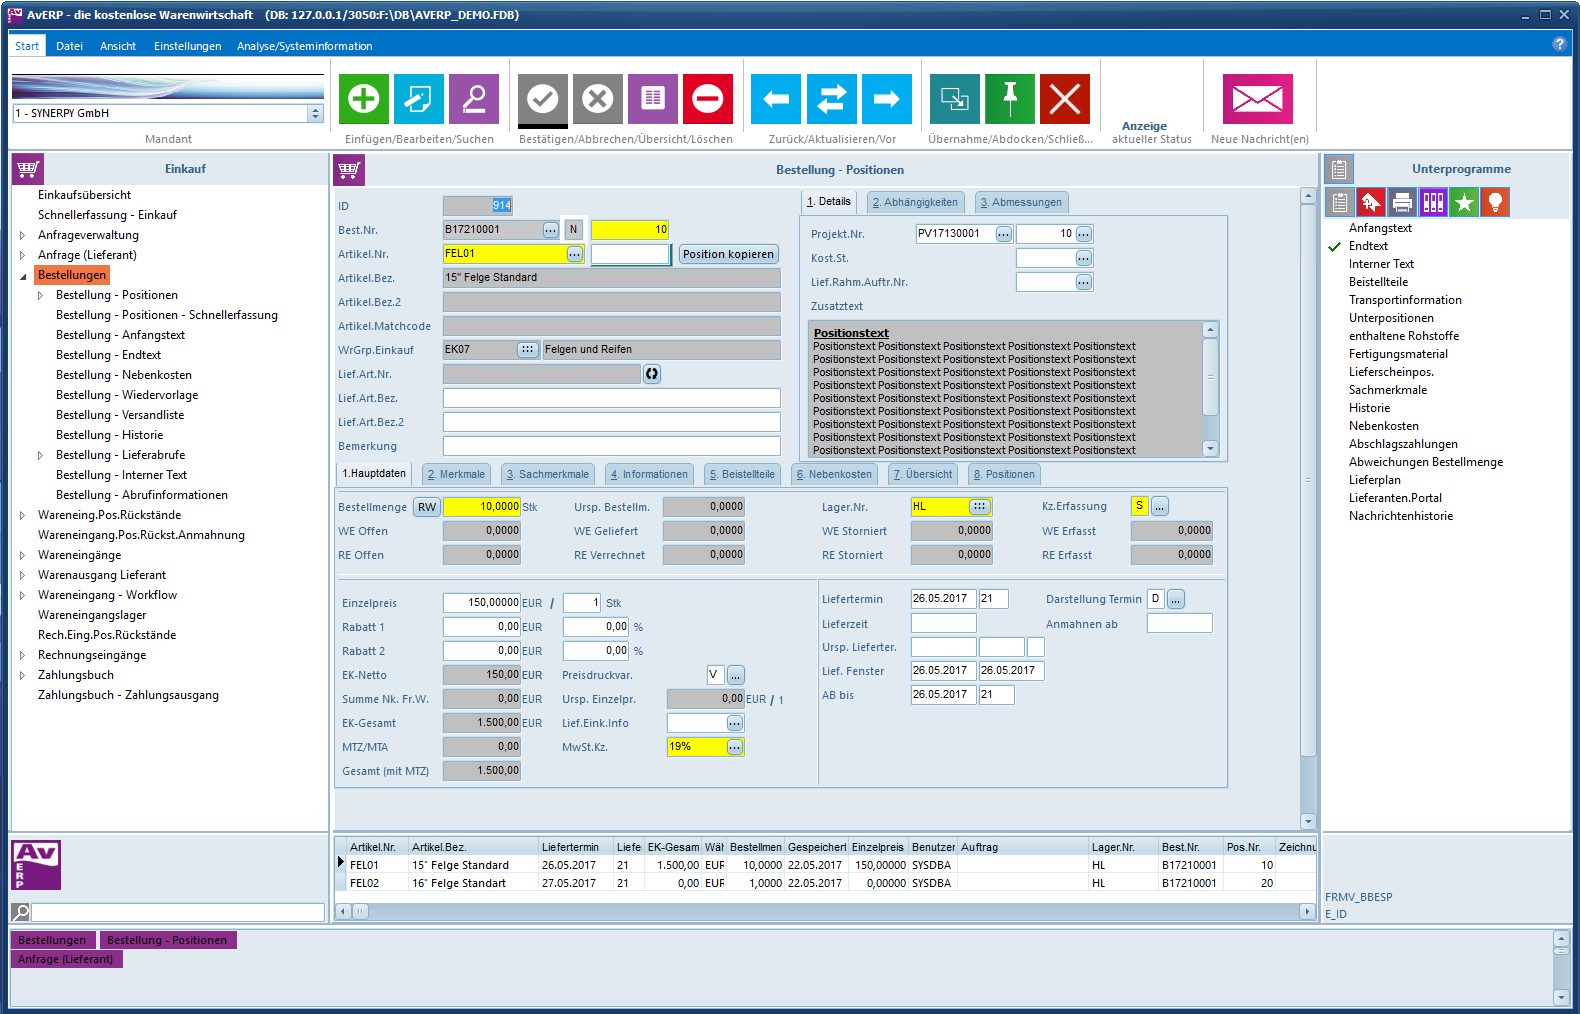Click the blue Bearbeiten edit icon
The height and width of the screenshot is (1014, 1580).
pyautogui.click(x=419, y=99)
